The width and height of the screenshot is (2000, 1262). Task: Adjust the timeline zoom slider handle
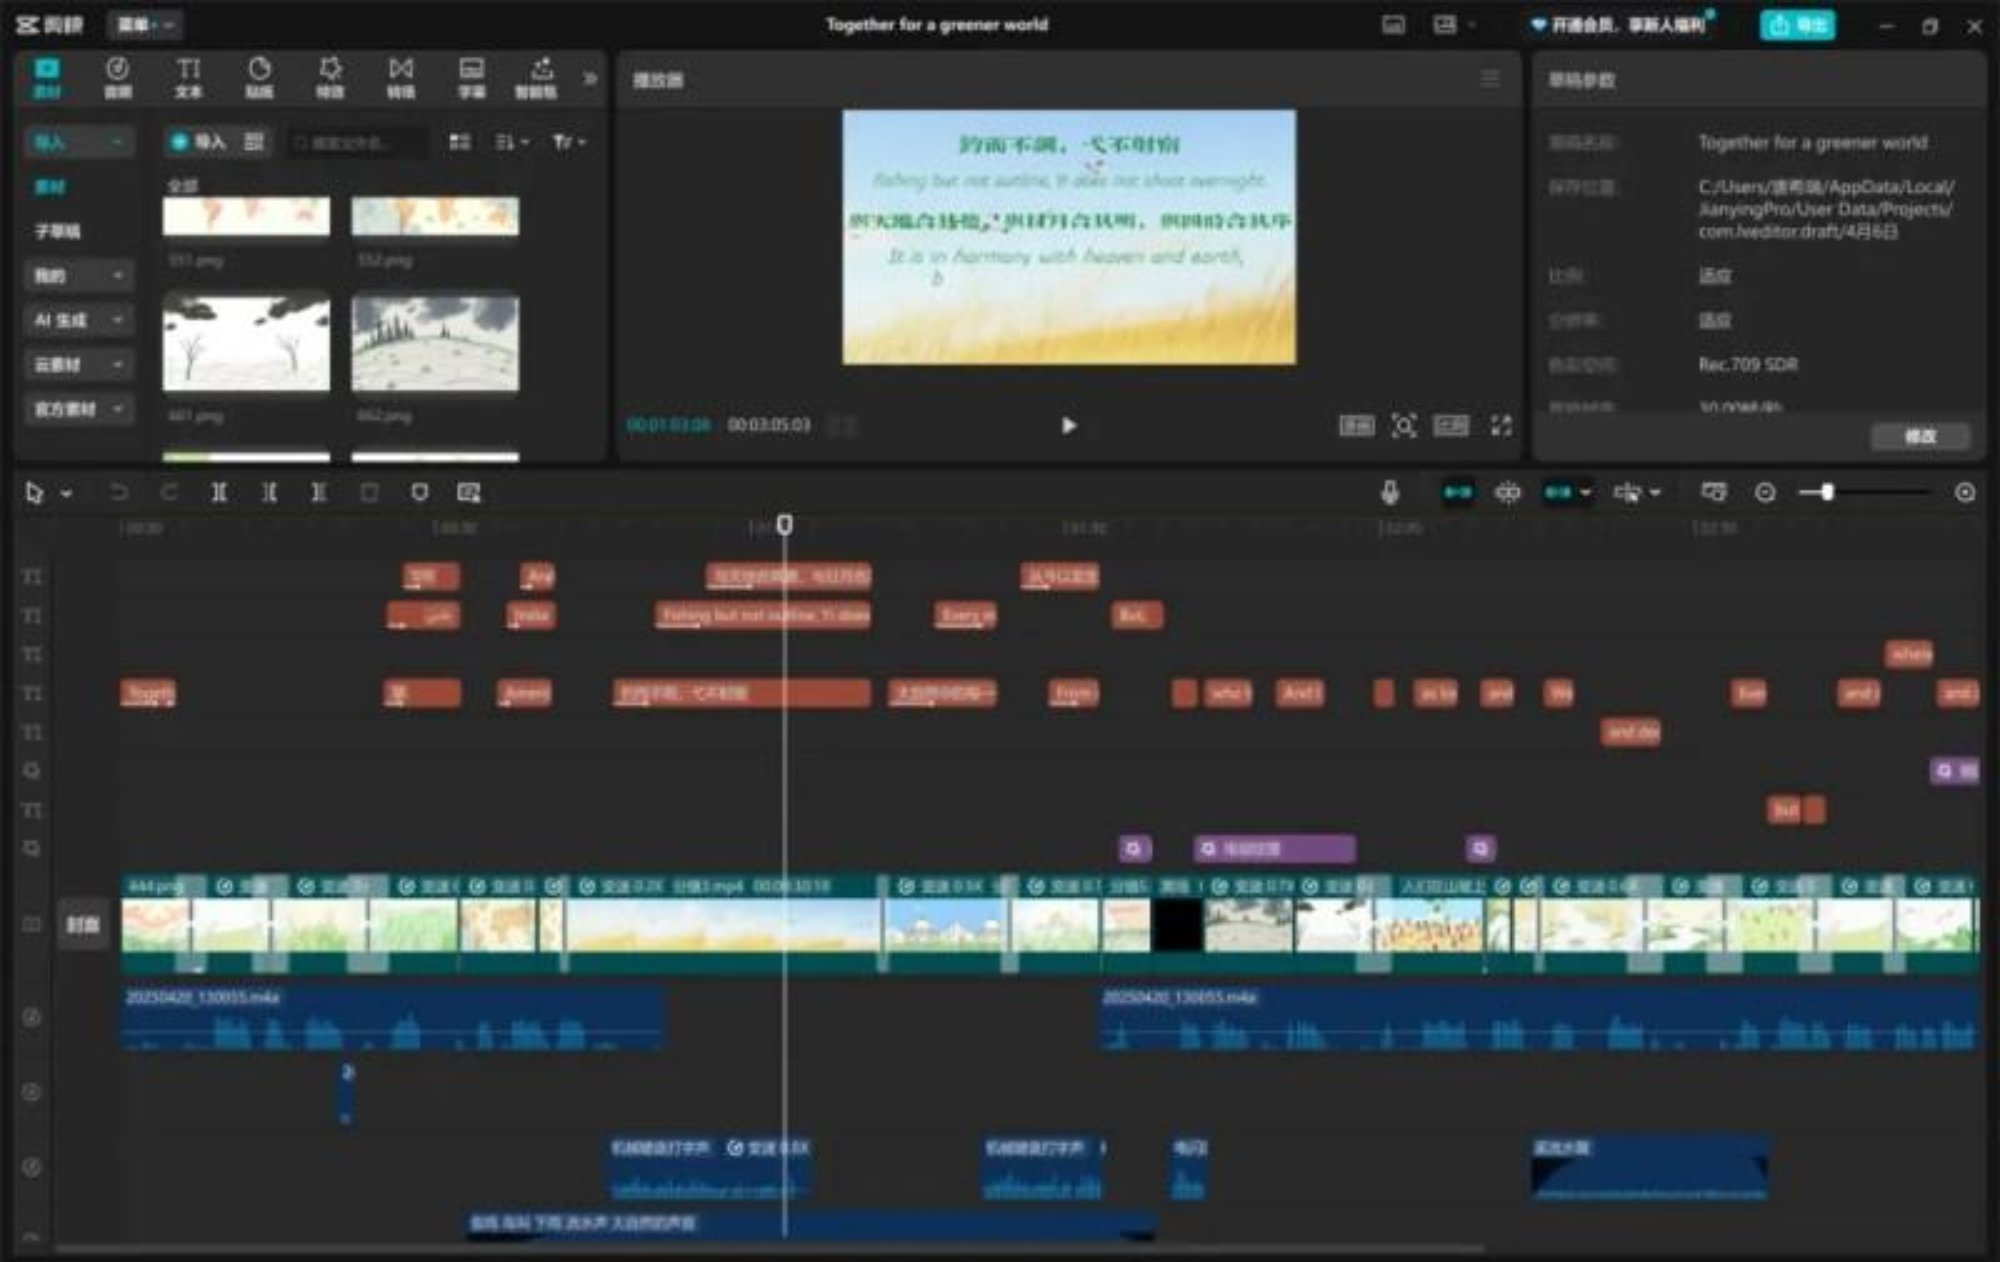(x=1827, y=492)
